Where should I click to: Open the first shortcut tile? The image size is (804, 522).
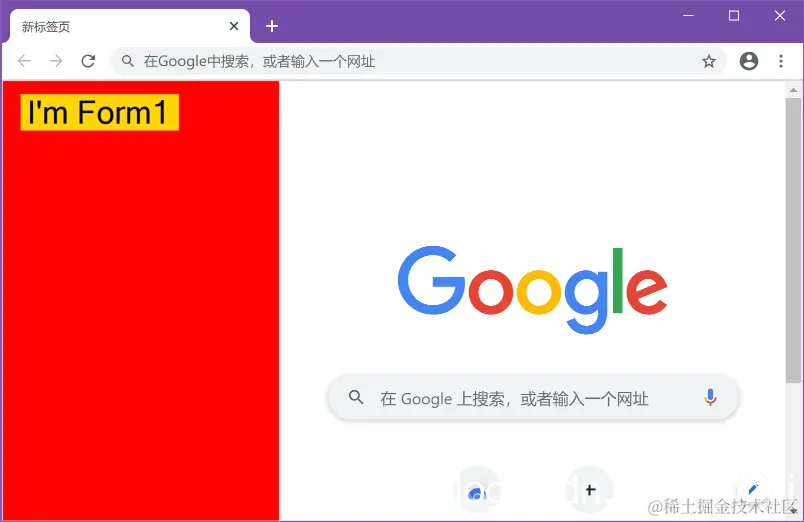tap(477, 490)
